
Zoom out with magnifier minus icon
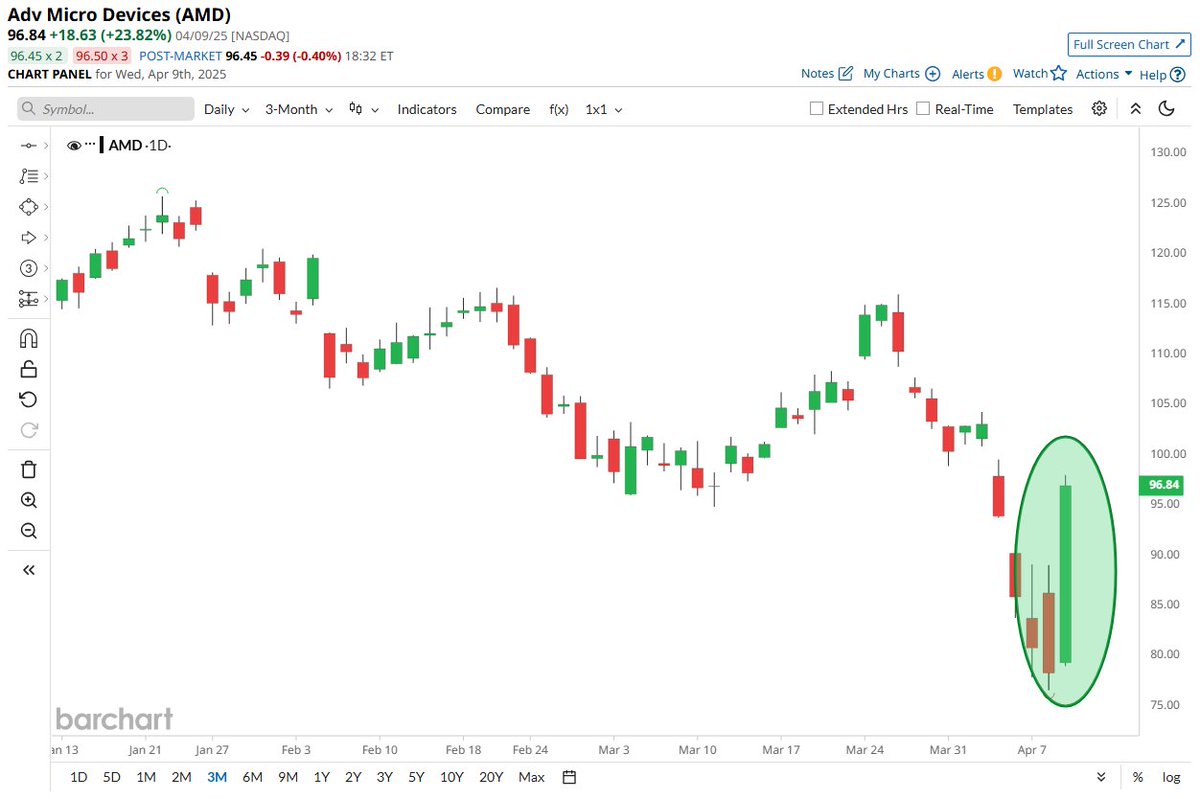click(28, 531)
